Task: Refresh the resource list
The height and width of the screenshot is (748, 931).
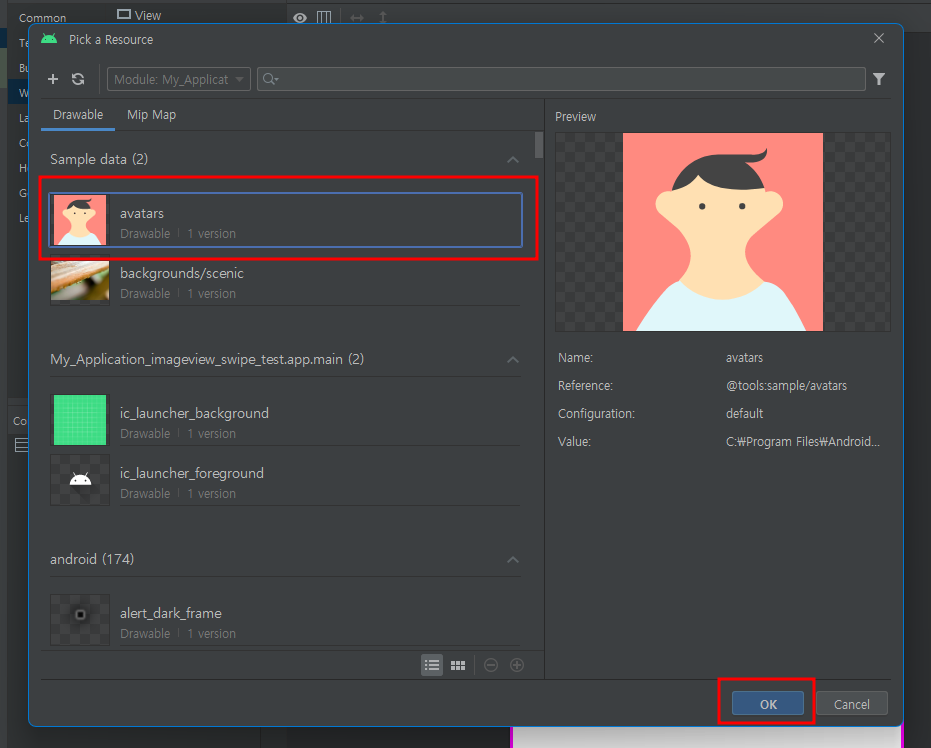Action: point(78,79)
